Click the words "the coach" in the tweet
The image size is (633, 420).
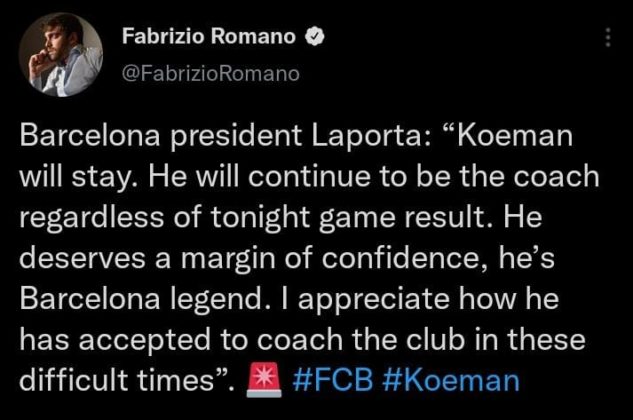coord(530,177)
